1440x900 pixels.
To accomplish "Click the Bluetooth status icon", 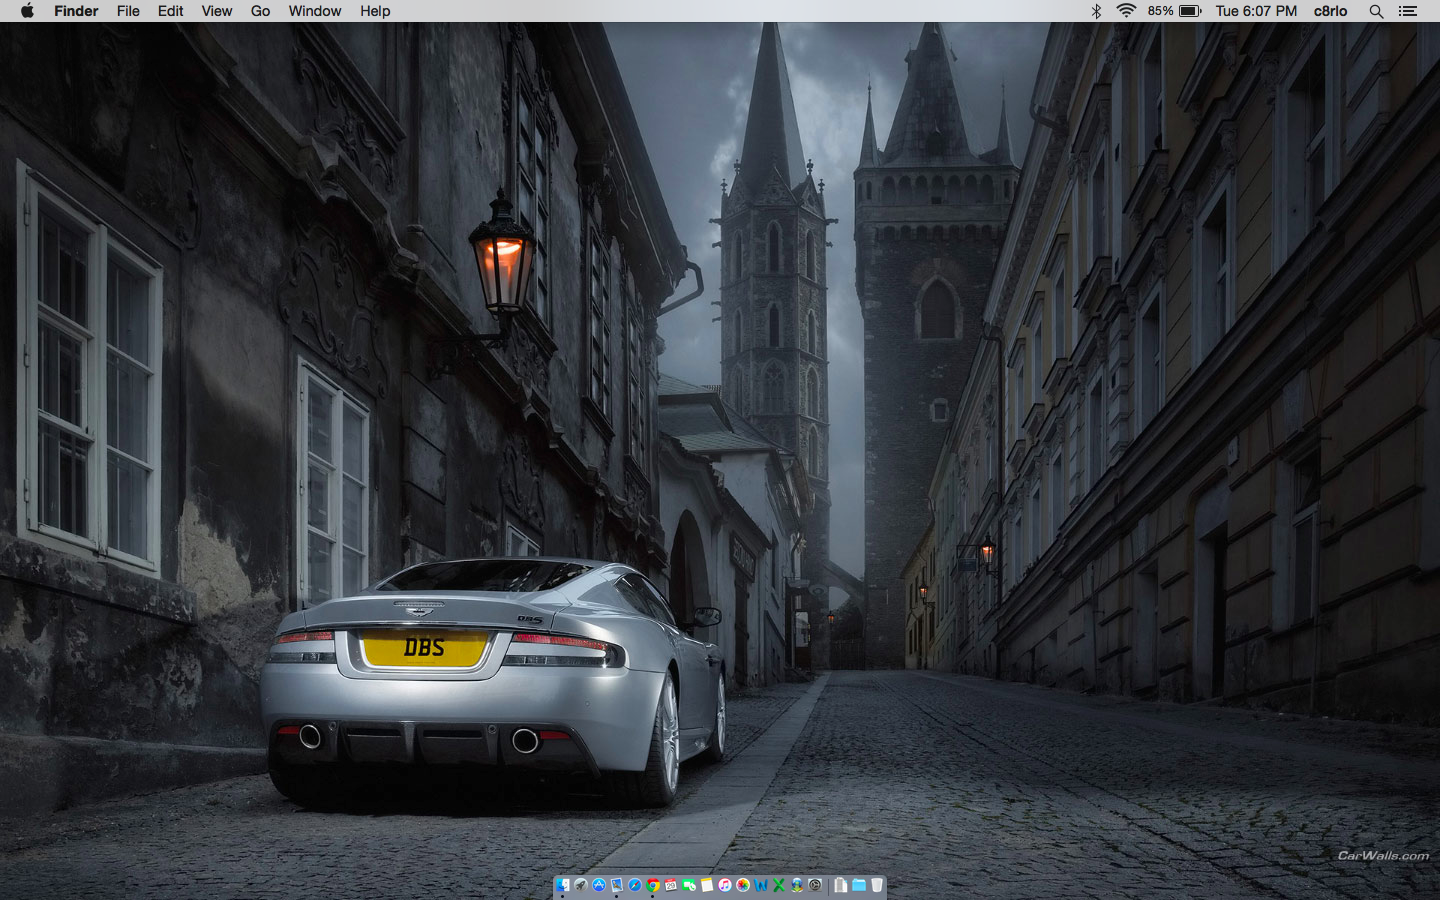I will [1096, 11].
